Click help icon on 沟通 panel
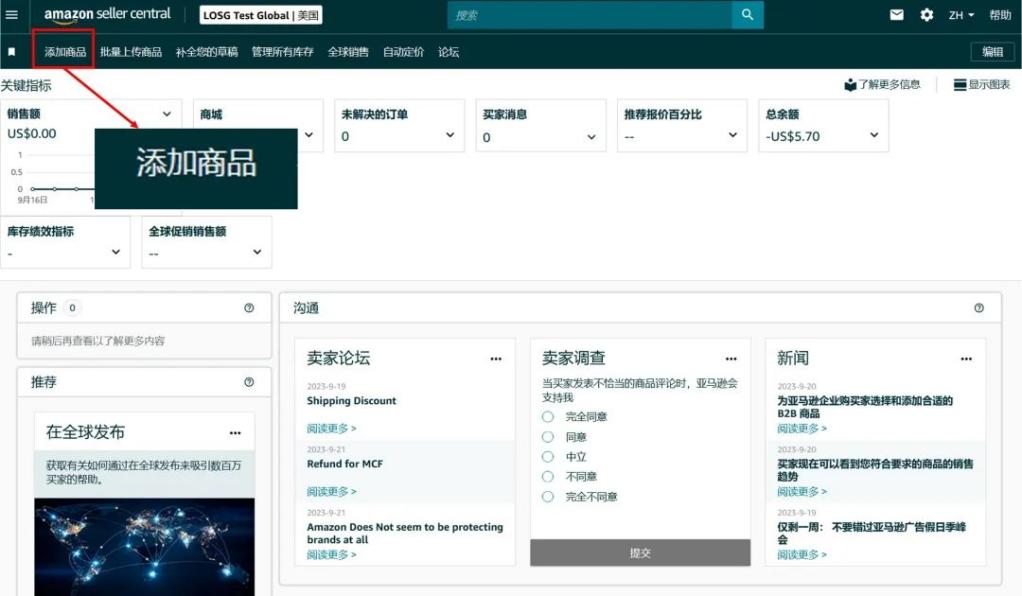 (978, 308)
